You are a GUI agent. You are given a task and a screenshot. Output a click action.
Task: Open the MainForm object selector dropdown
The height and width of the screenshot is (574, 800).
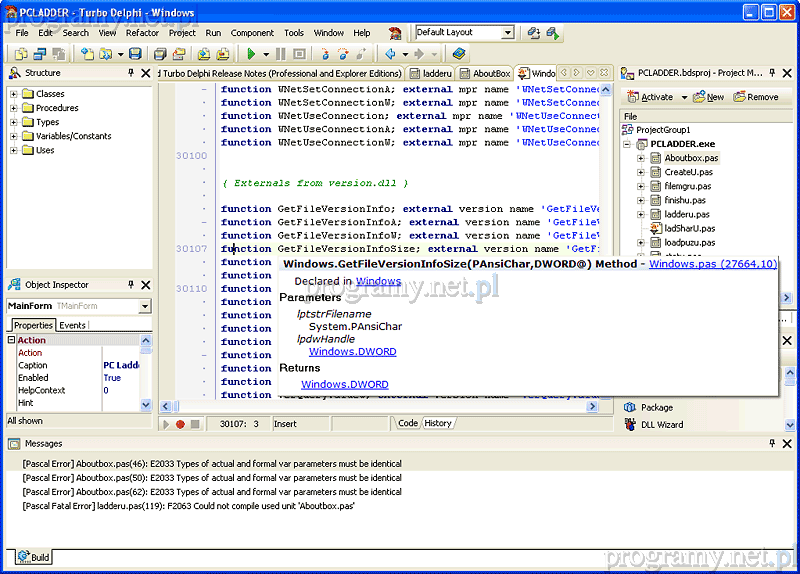point(145,306)
